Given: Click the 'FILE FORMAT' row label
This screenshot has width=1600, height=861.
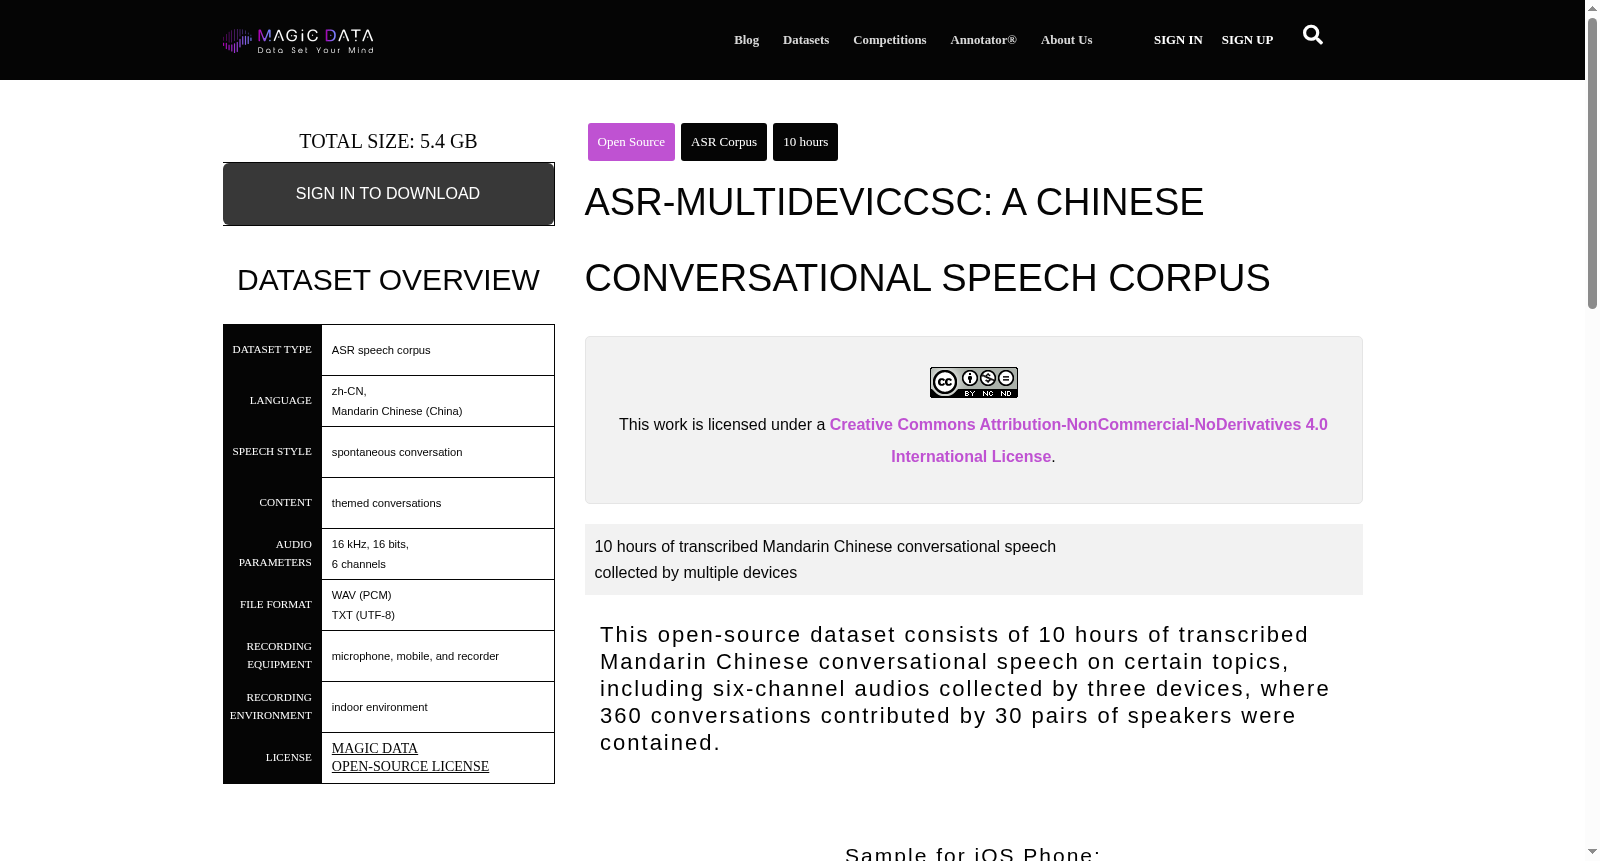Looking at the screenshot, I should tap(276, 604).
